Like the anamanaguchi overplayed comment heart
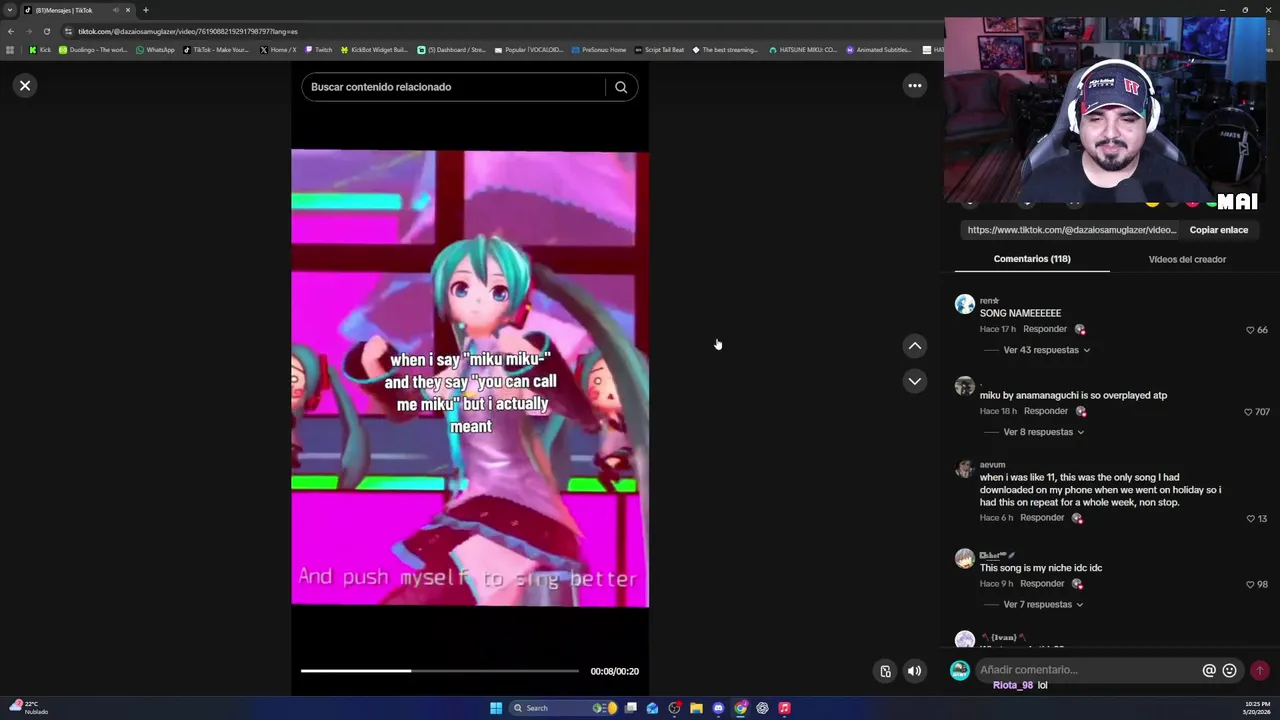This screenshot has height=720, width=1280. point(1248,412)
